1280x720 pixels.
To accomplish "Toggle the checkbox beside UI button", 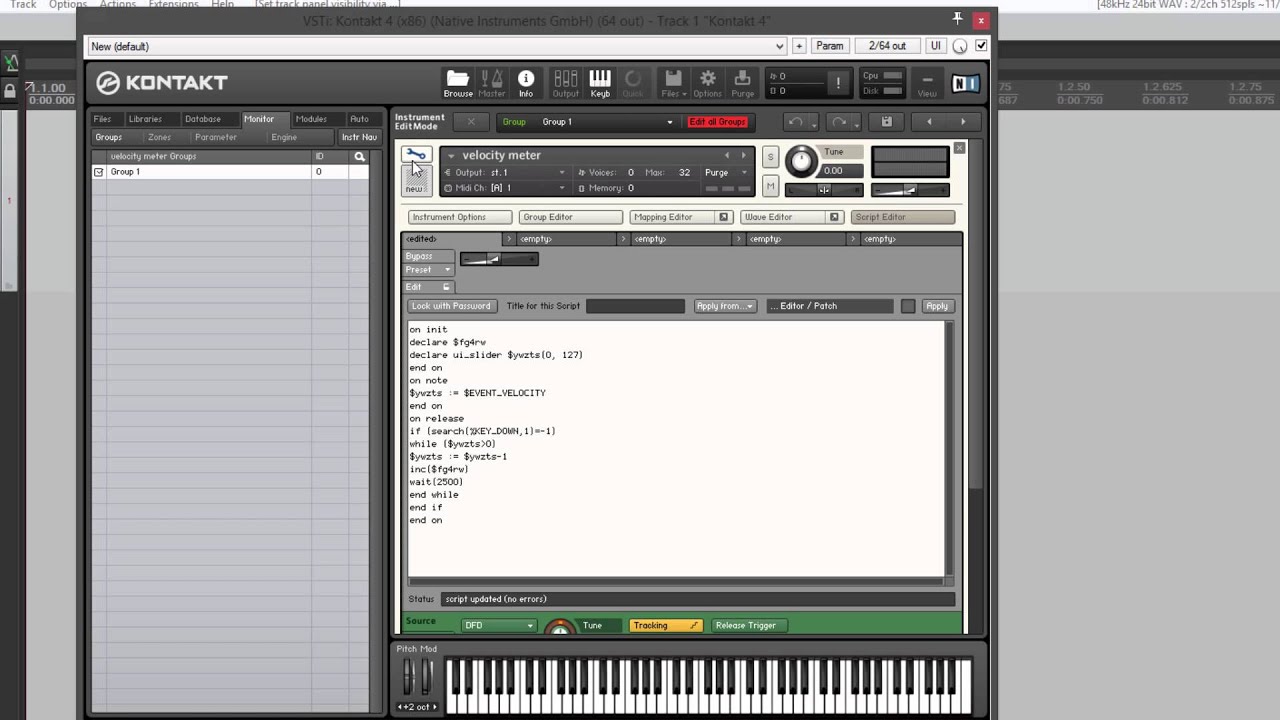I will point(981,46).
